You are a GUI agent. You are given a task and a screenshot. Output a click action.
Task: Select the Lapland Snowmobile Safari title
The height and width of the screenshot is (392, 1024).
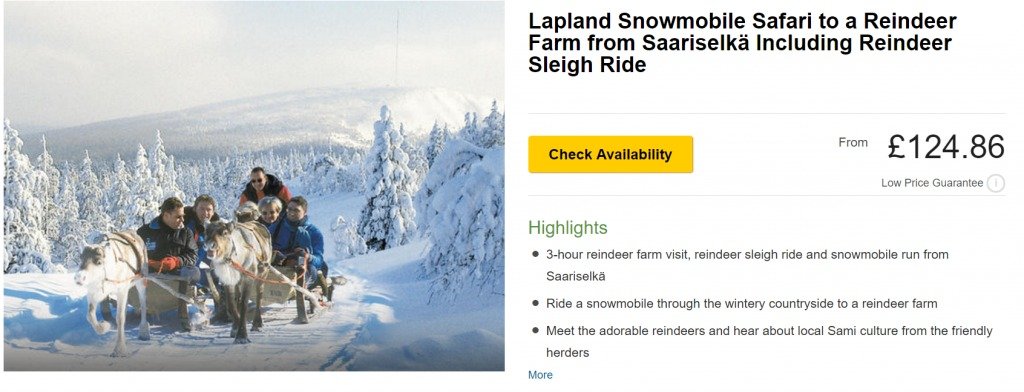(x=743, y=43)
